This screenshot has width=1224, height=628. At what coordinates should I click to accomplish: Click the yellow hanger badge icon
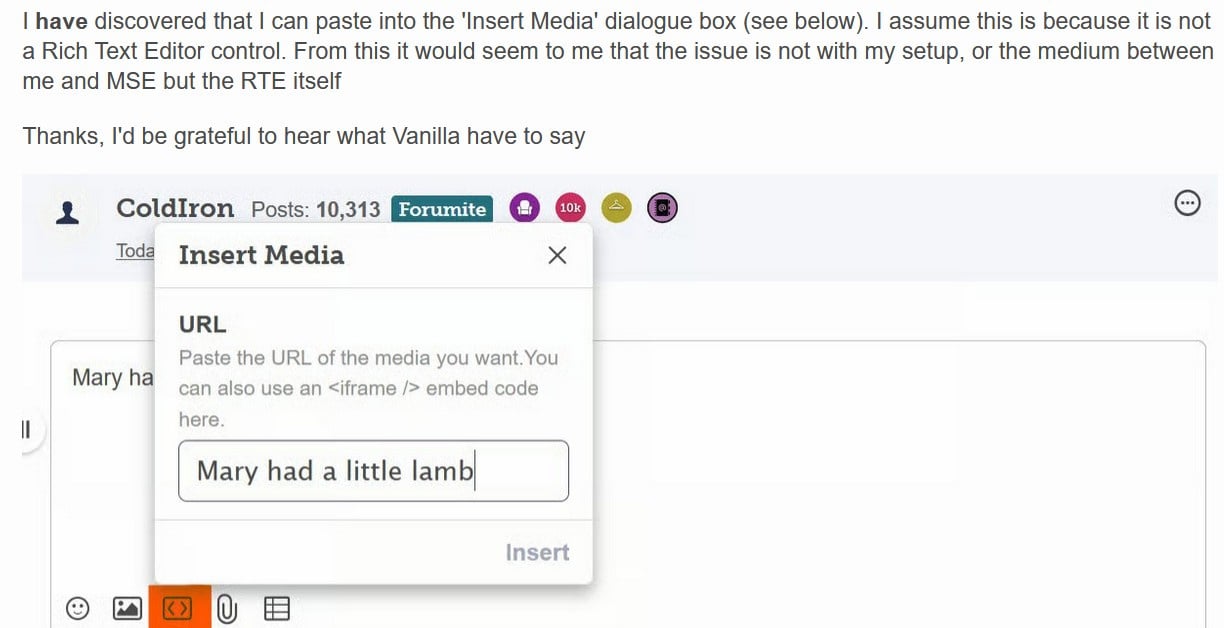coord(617,208)
